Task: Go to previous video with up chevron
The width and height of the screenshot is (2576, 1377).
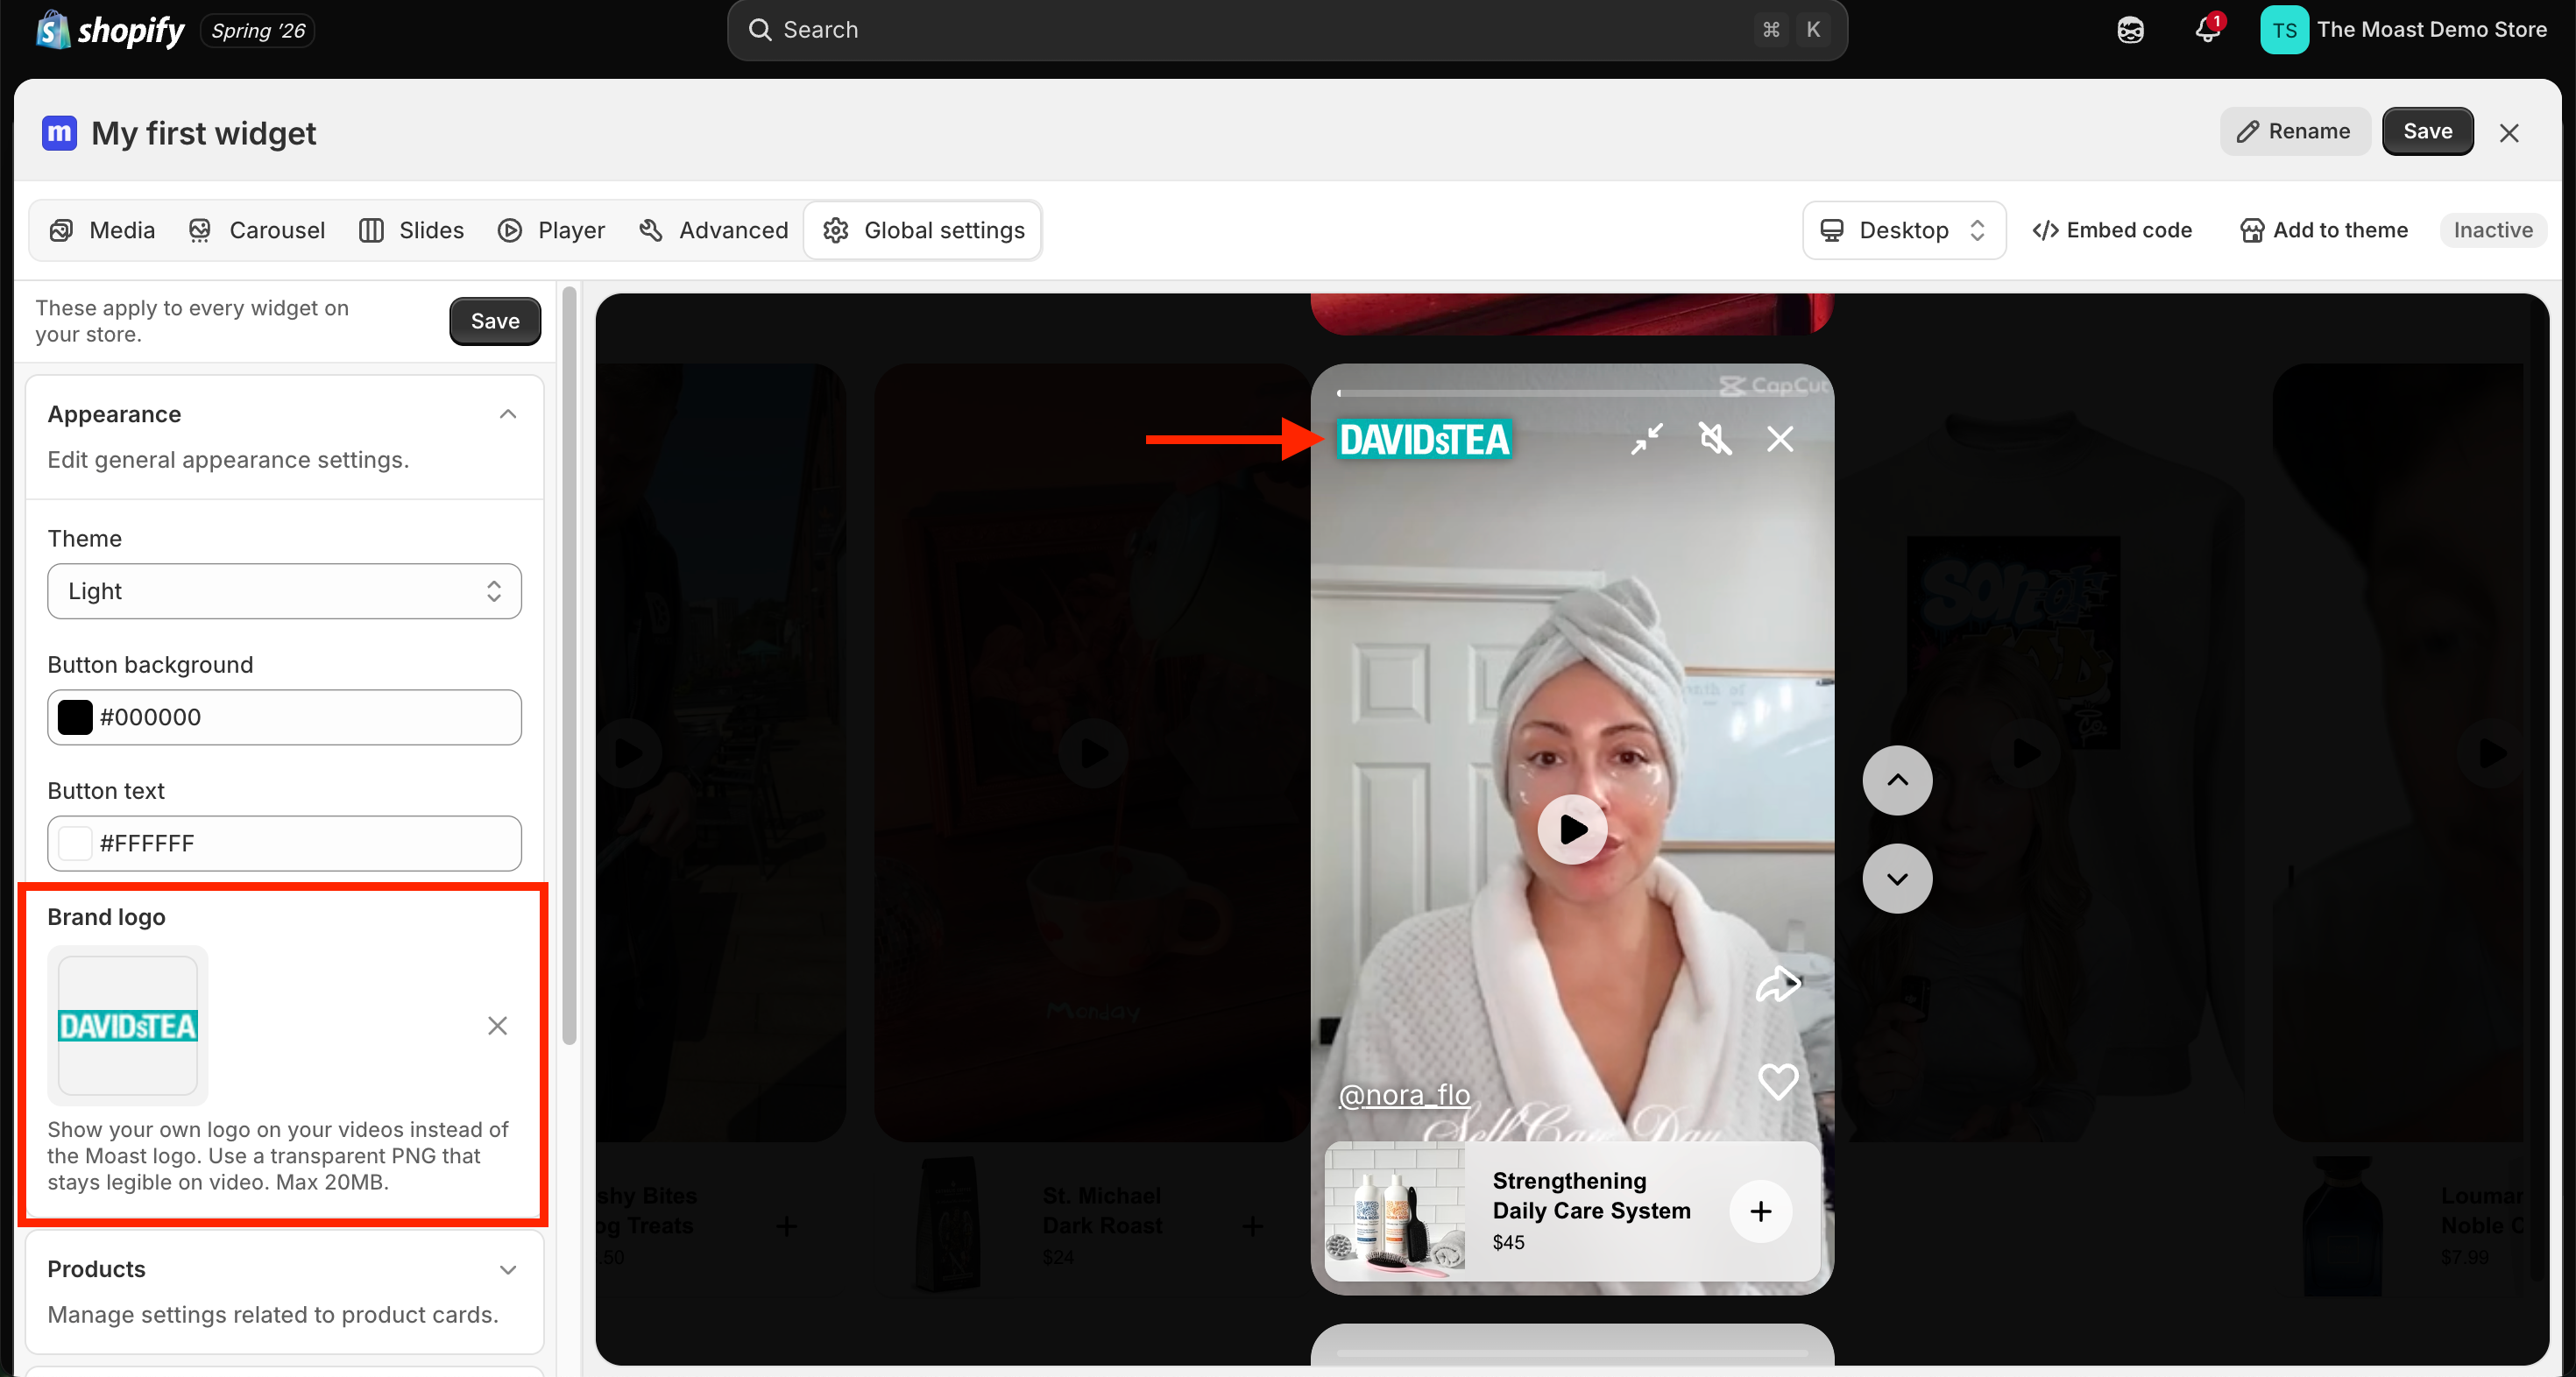Action: click(x=1897, y=780)
